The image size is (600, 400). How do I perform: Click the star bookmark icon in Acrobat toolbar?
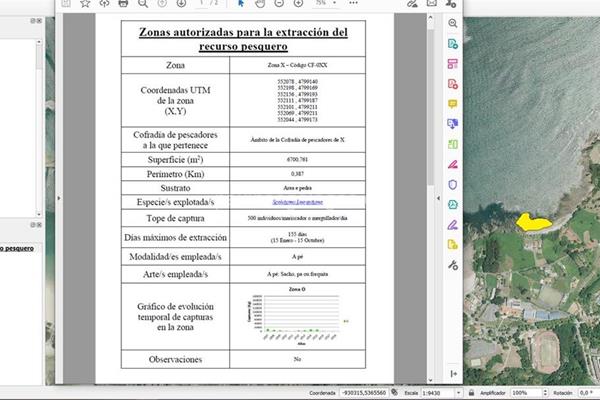[85, 3]
